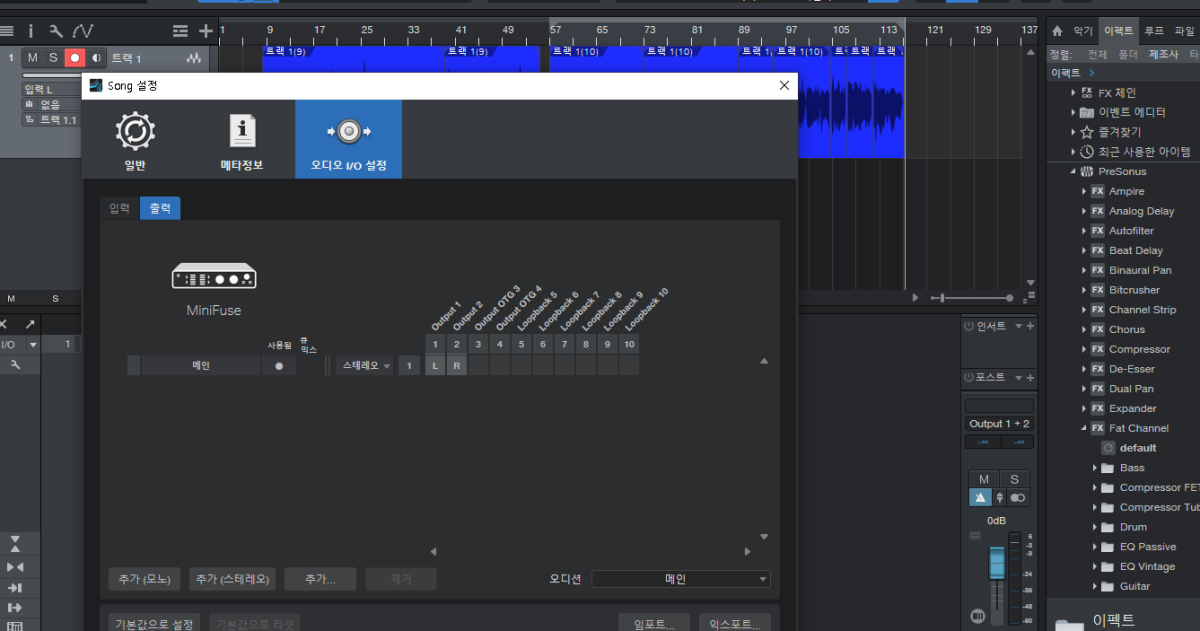Click the MiniFuse audio interface icon
This screenshot has width=1200, height=631.
point(213,276)
